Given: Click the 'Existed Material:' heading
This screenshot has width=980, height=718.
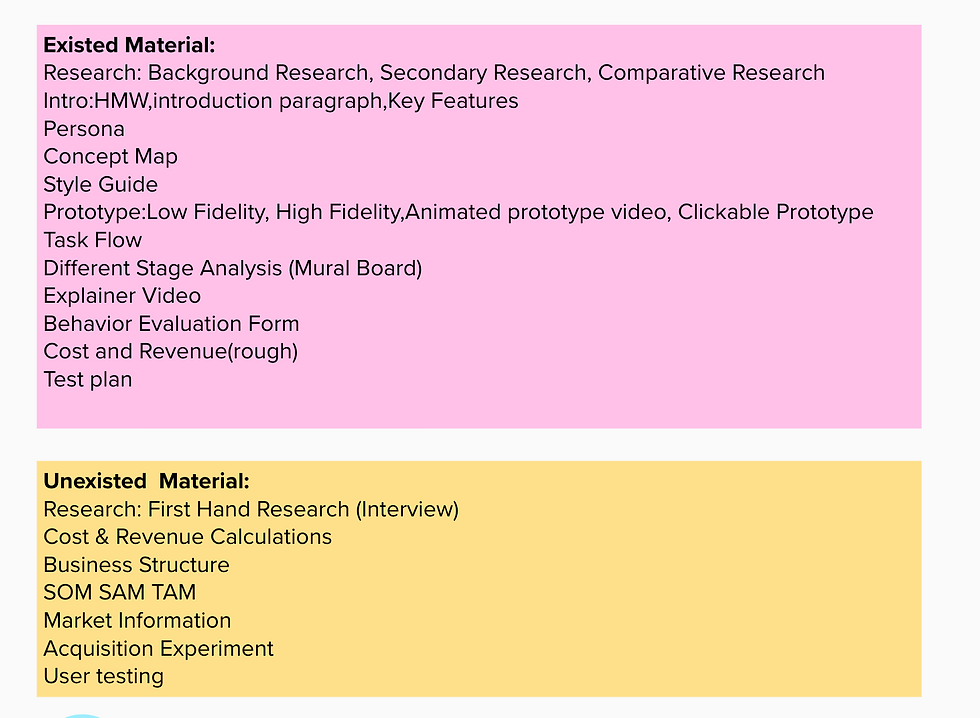Looking at the screenshot, I should click(x=129, y=45).
